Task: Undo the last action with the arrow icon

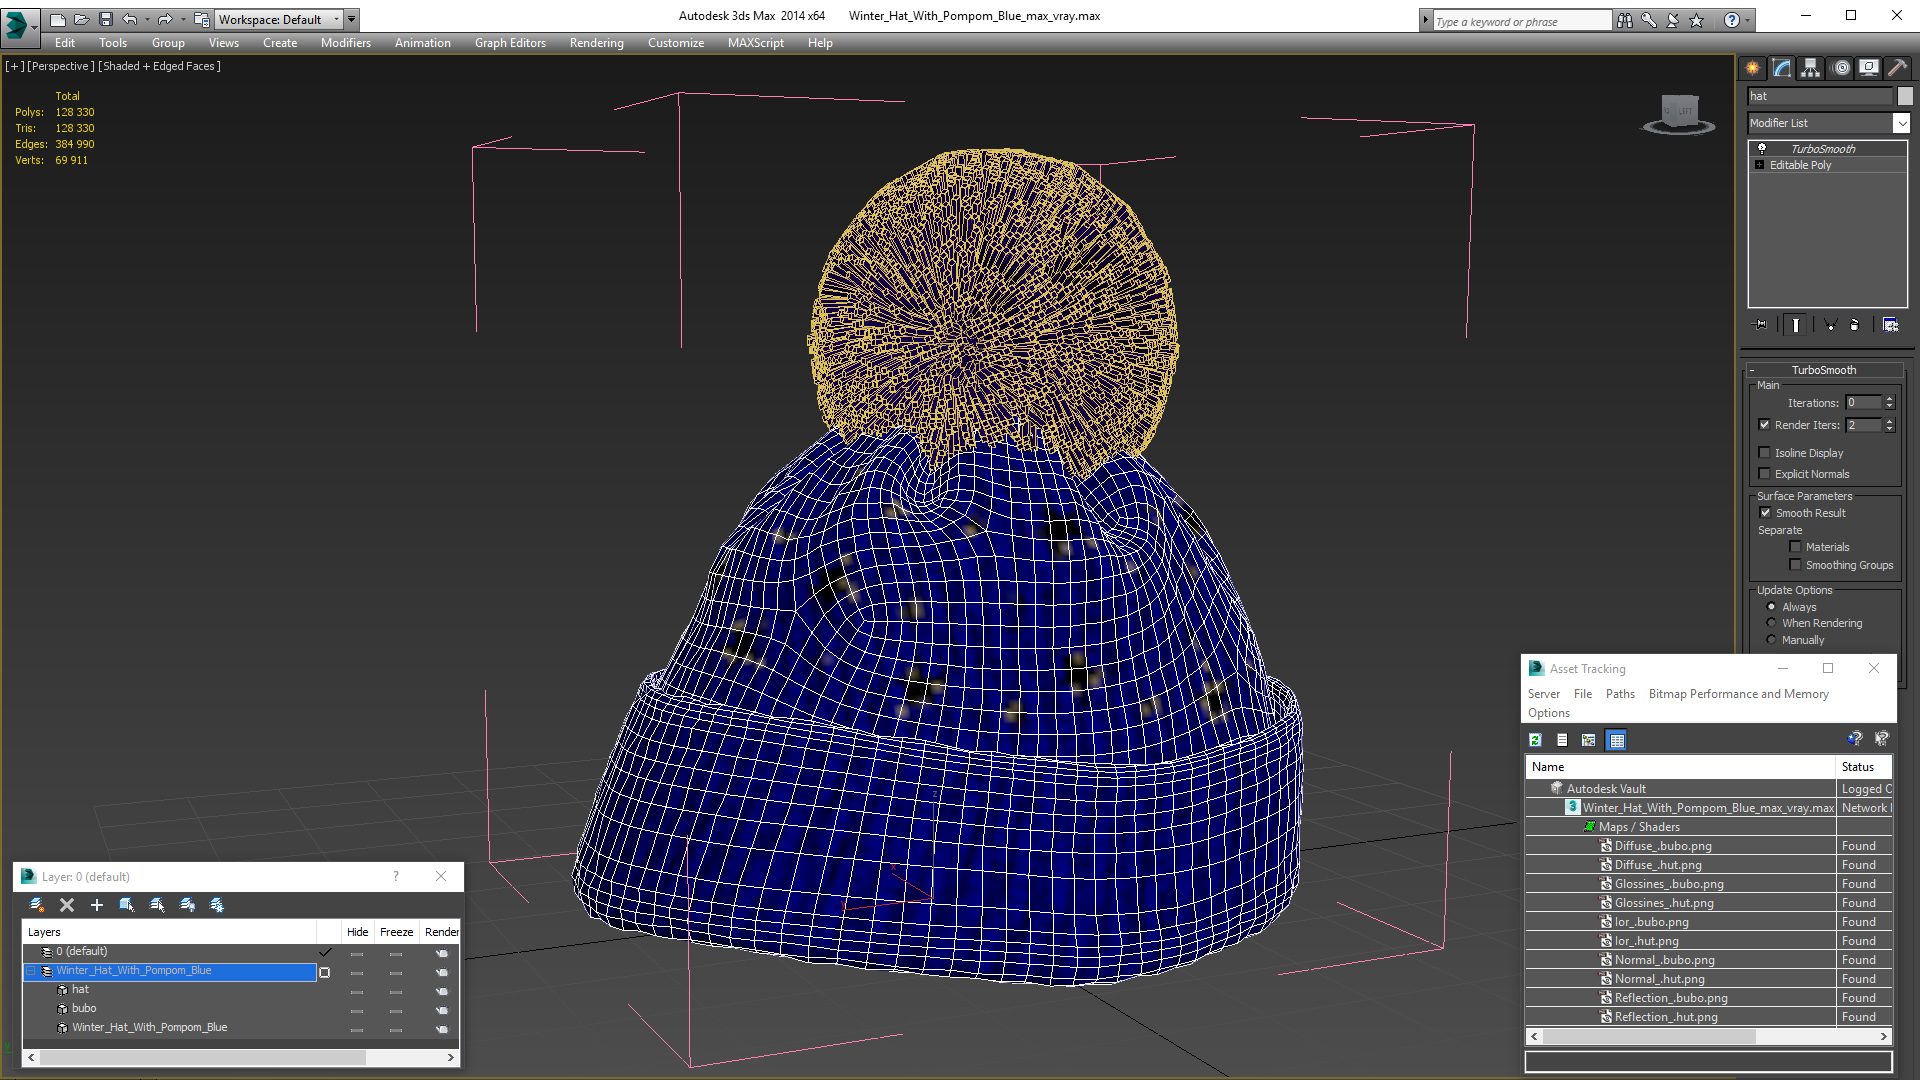Action: (x=129, y=19)
